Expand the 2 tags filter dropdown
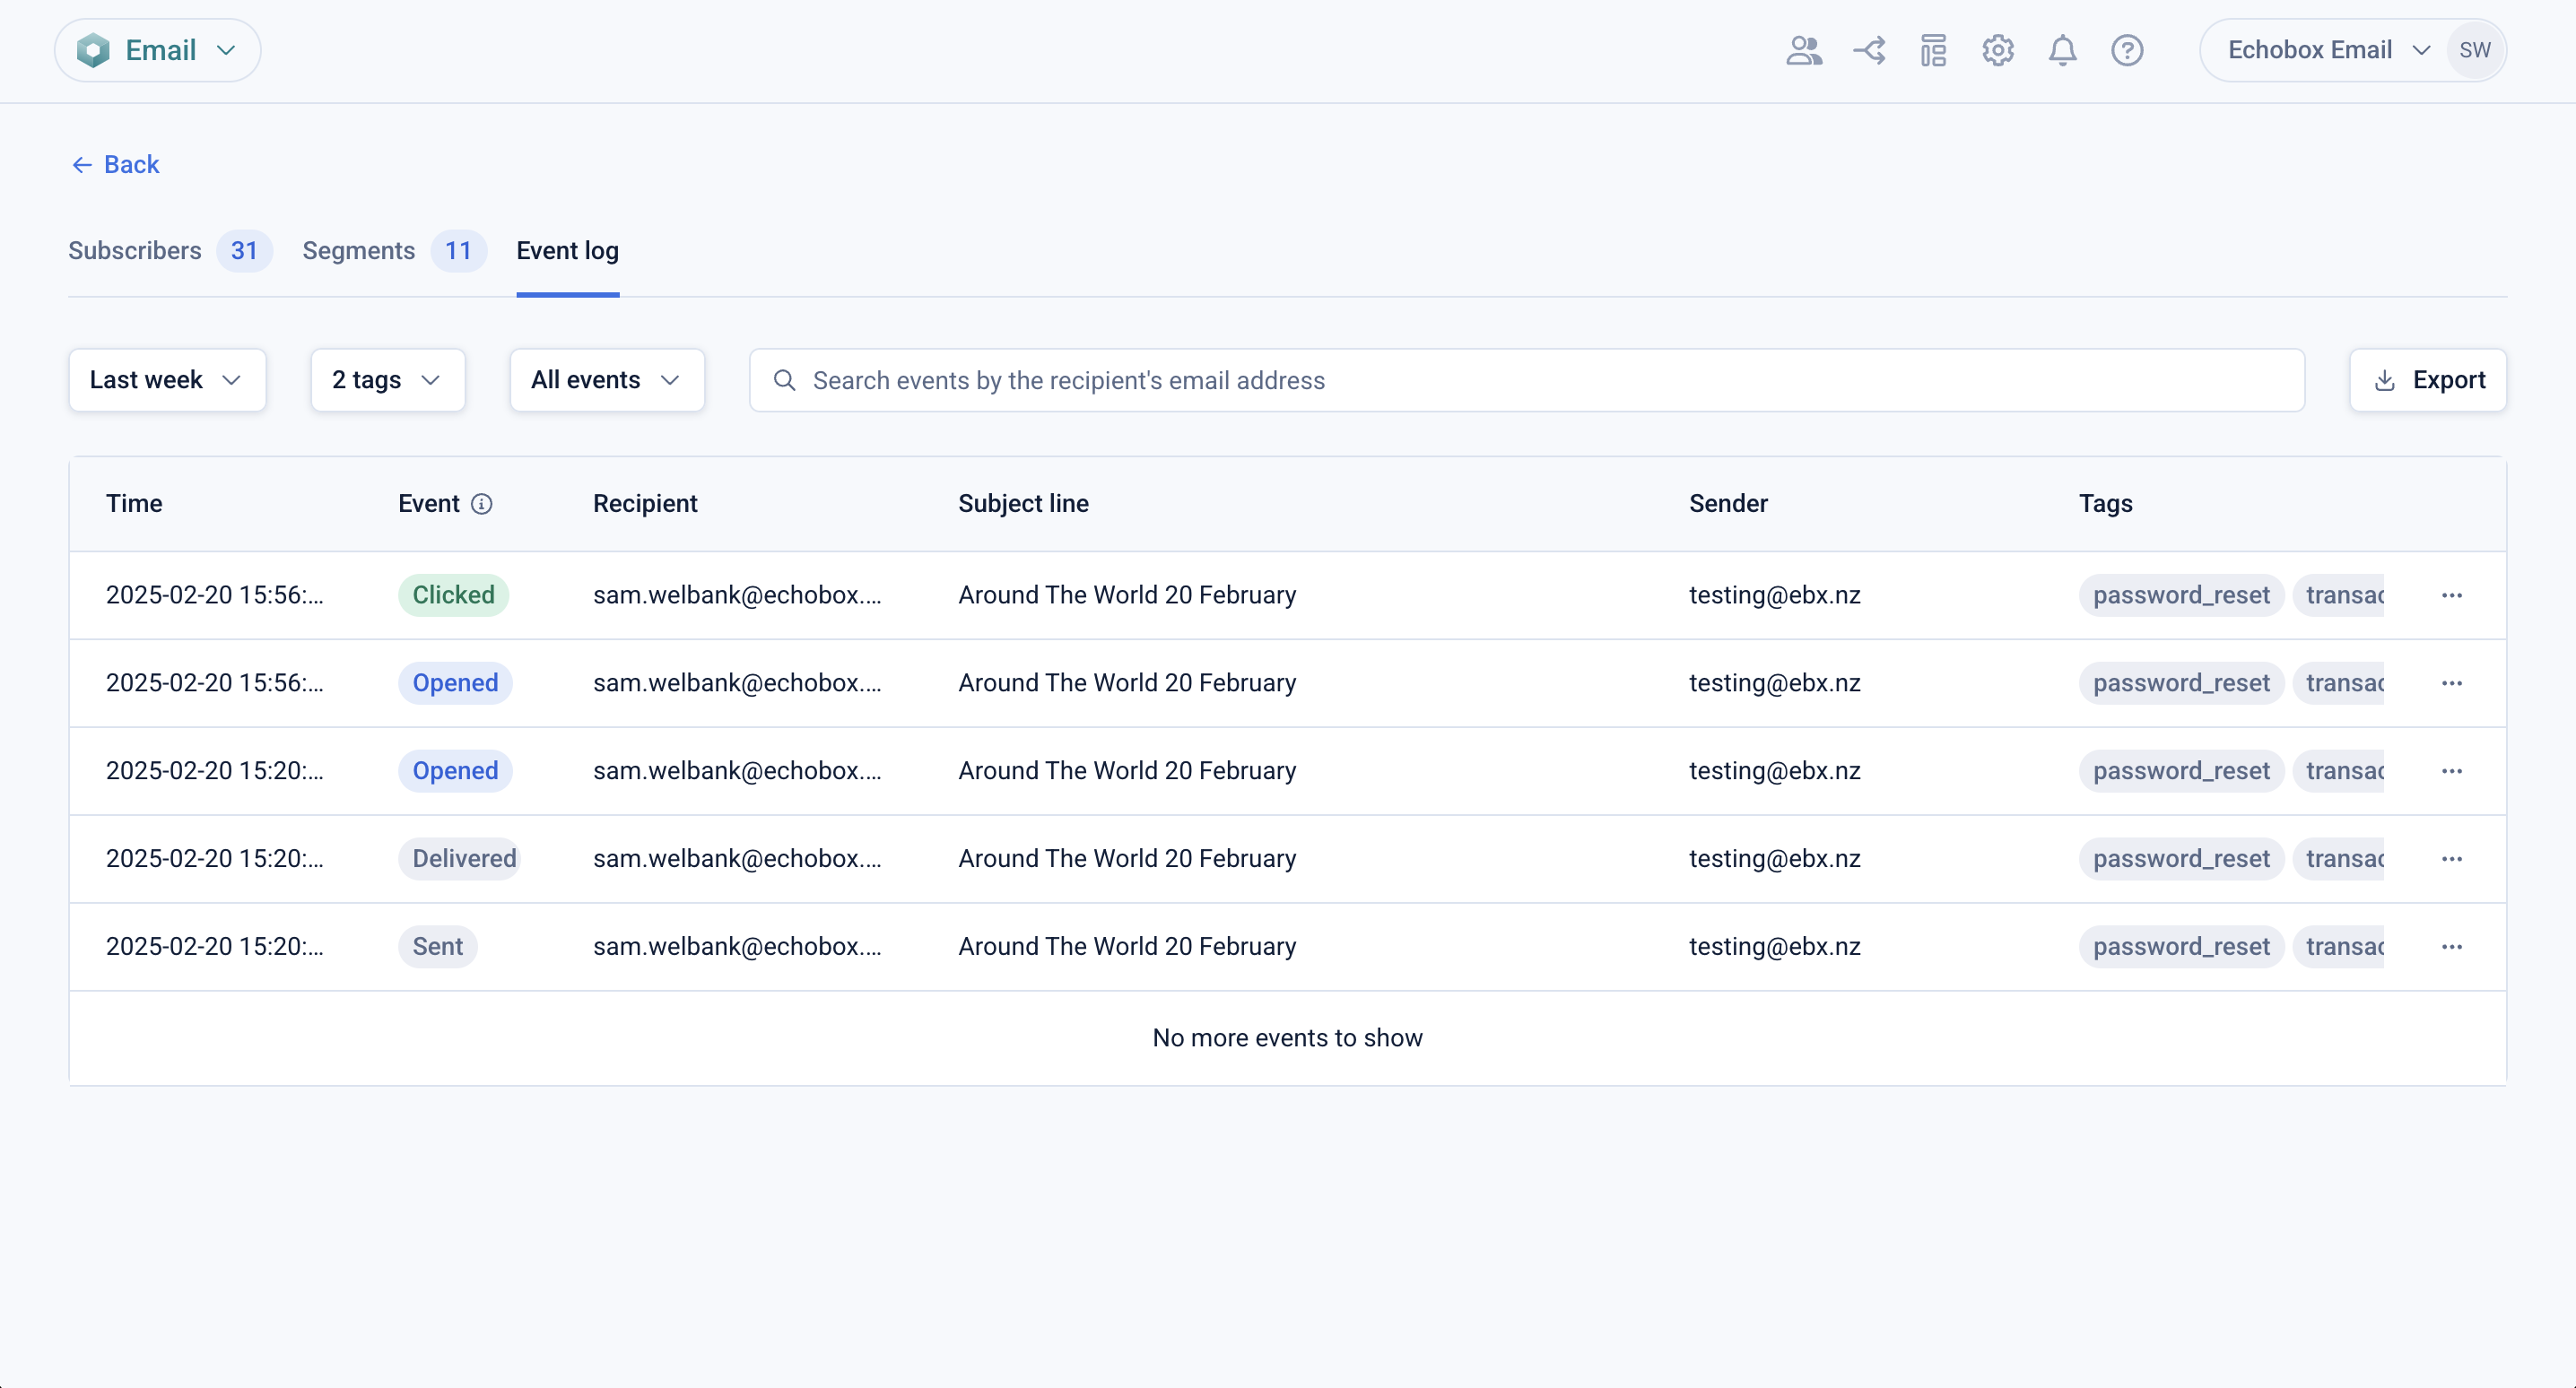The image size is (2576, 1388). [387, 380]
